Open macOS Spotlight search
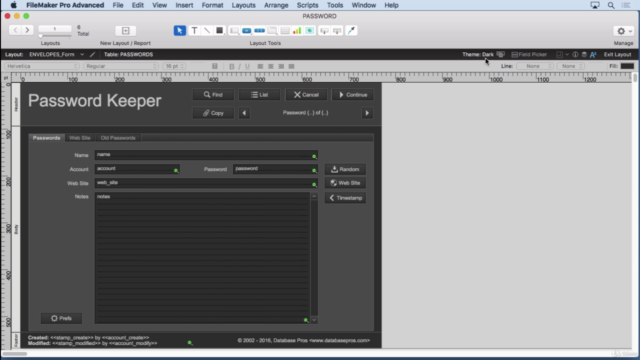The image size is (640, 360). [611, 5]
